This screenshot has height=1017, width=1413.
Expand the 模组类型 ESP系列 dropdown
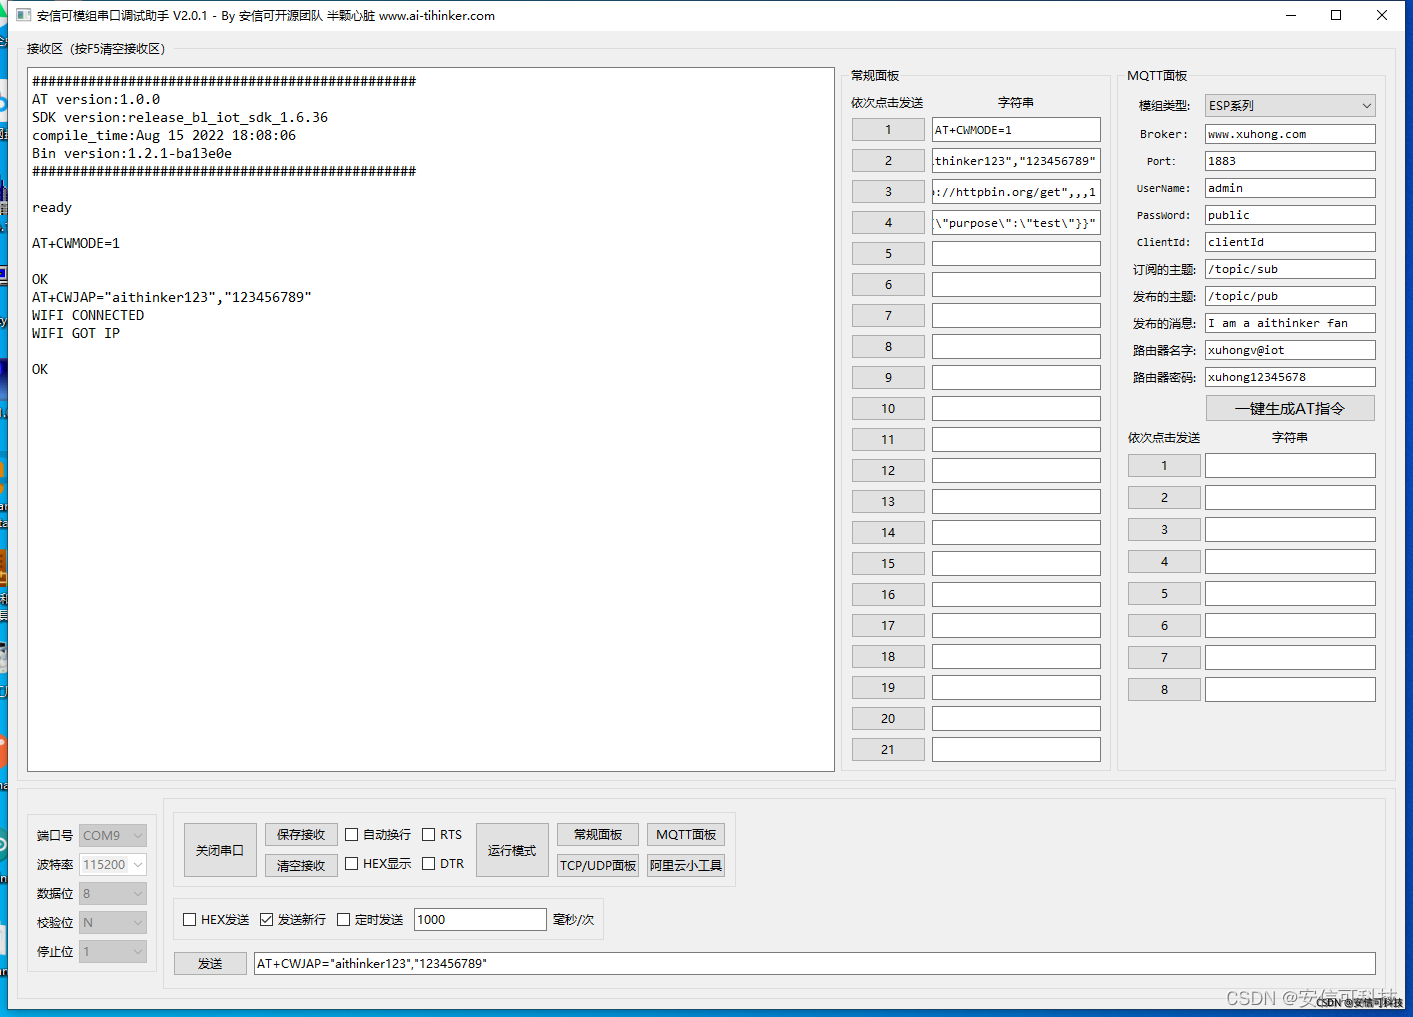[x=1290, y=105]
